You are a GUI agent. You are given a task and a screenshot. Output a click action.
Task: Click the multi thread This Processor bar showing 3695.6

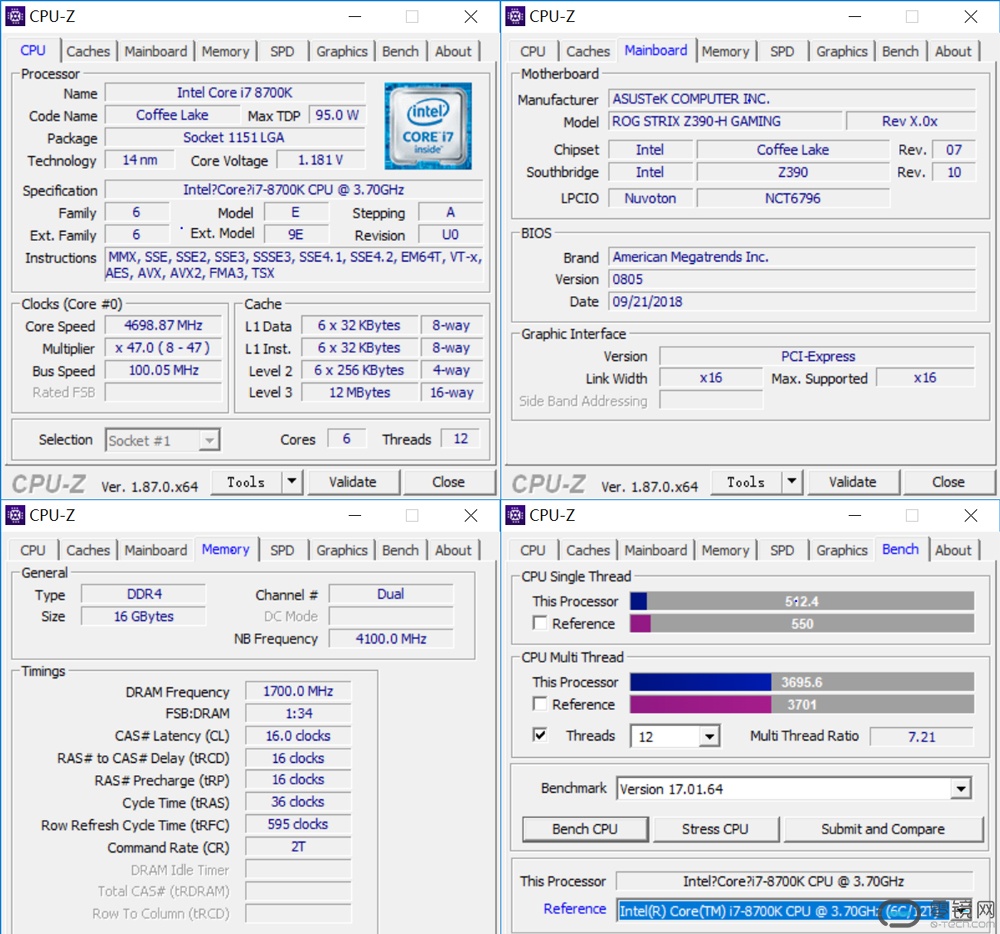pyautogui.click(x=802, y=682)
